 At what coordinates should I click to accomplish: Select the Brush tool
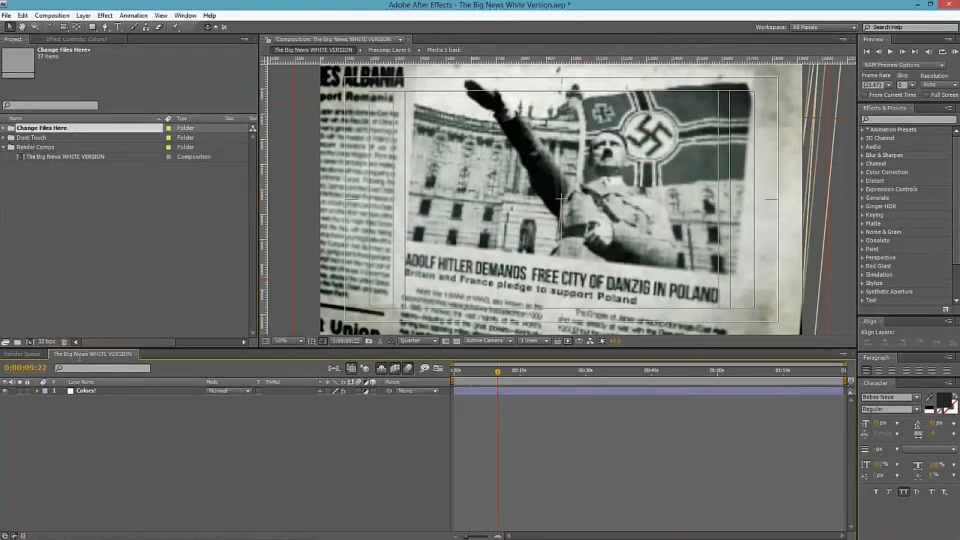[x=134, y=27]
